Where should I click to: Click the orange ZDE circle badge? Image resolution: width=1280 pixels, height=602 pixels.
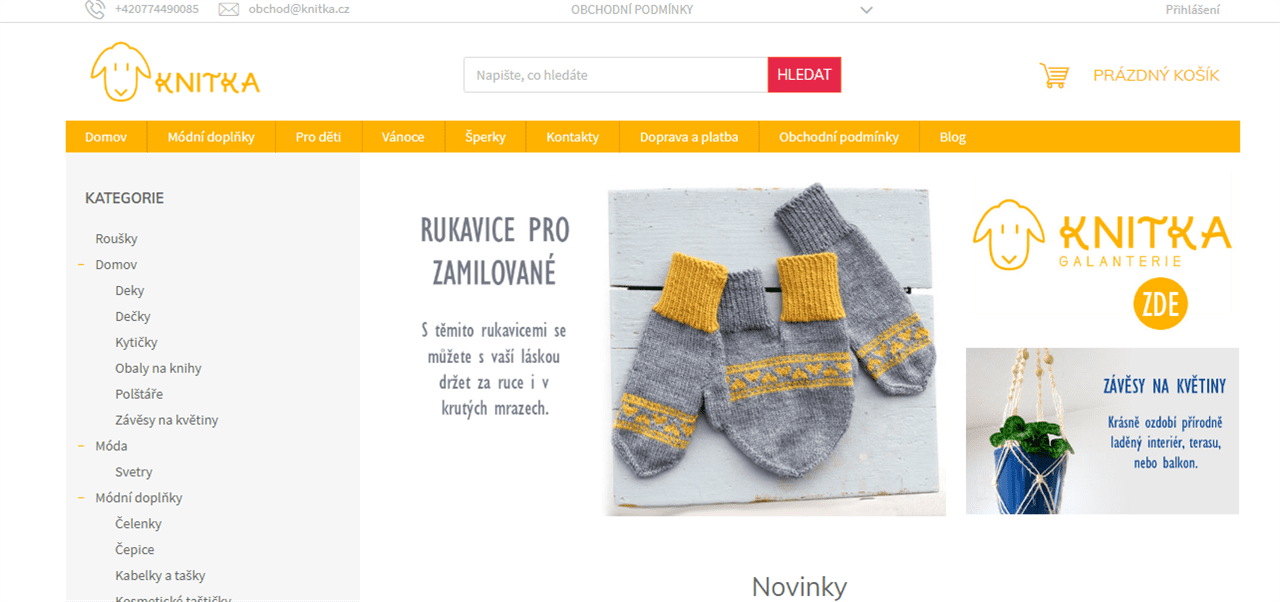pos(1161,303)
